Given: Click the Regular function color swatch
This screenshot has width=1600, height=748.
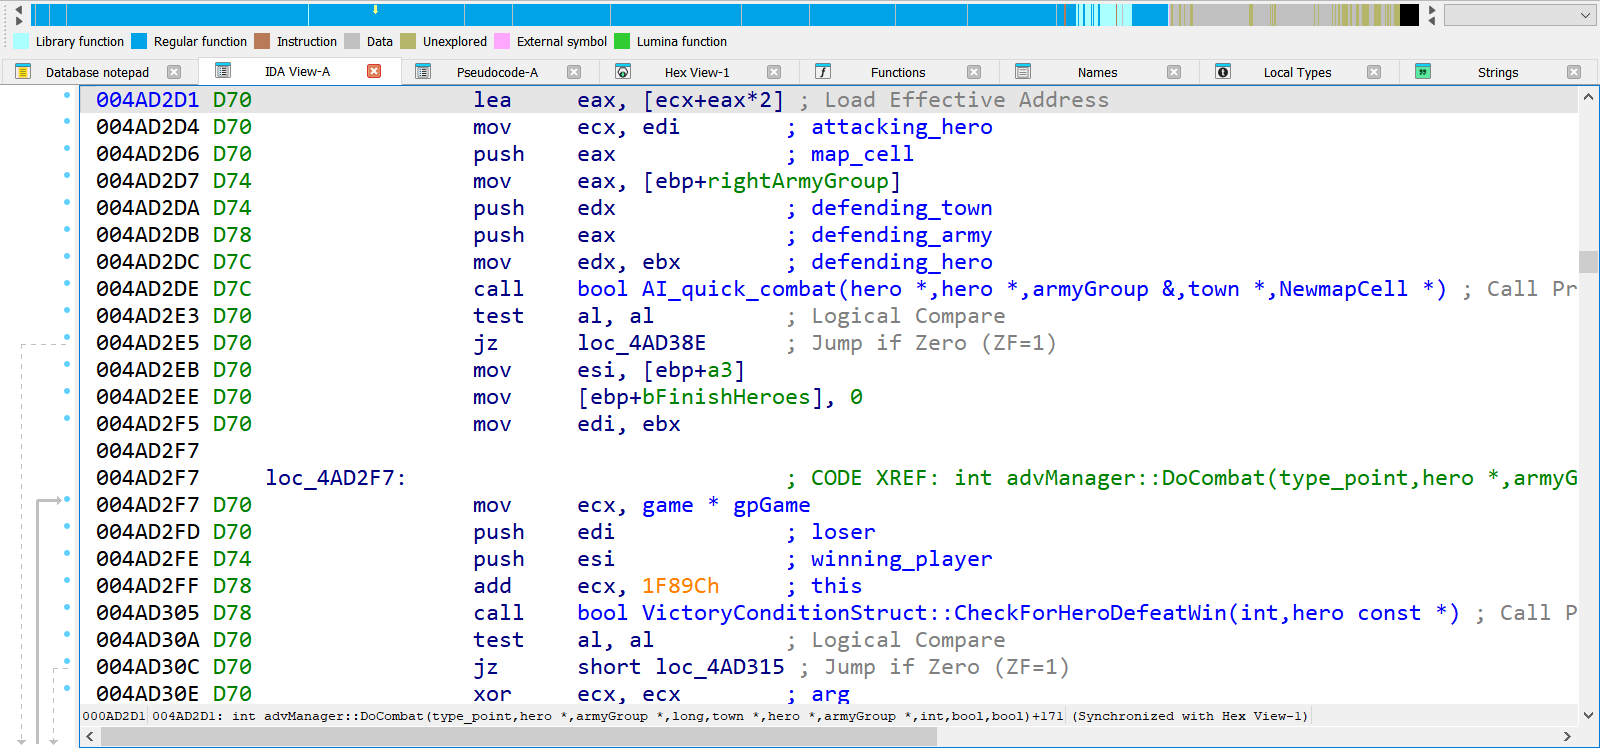Looking at the screenshot, I should click(139, 41).
